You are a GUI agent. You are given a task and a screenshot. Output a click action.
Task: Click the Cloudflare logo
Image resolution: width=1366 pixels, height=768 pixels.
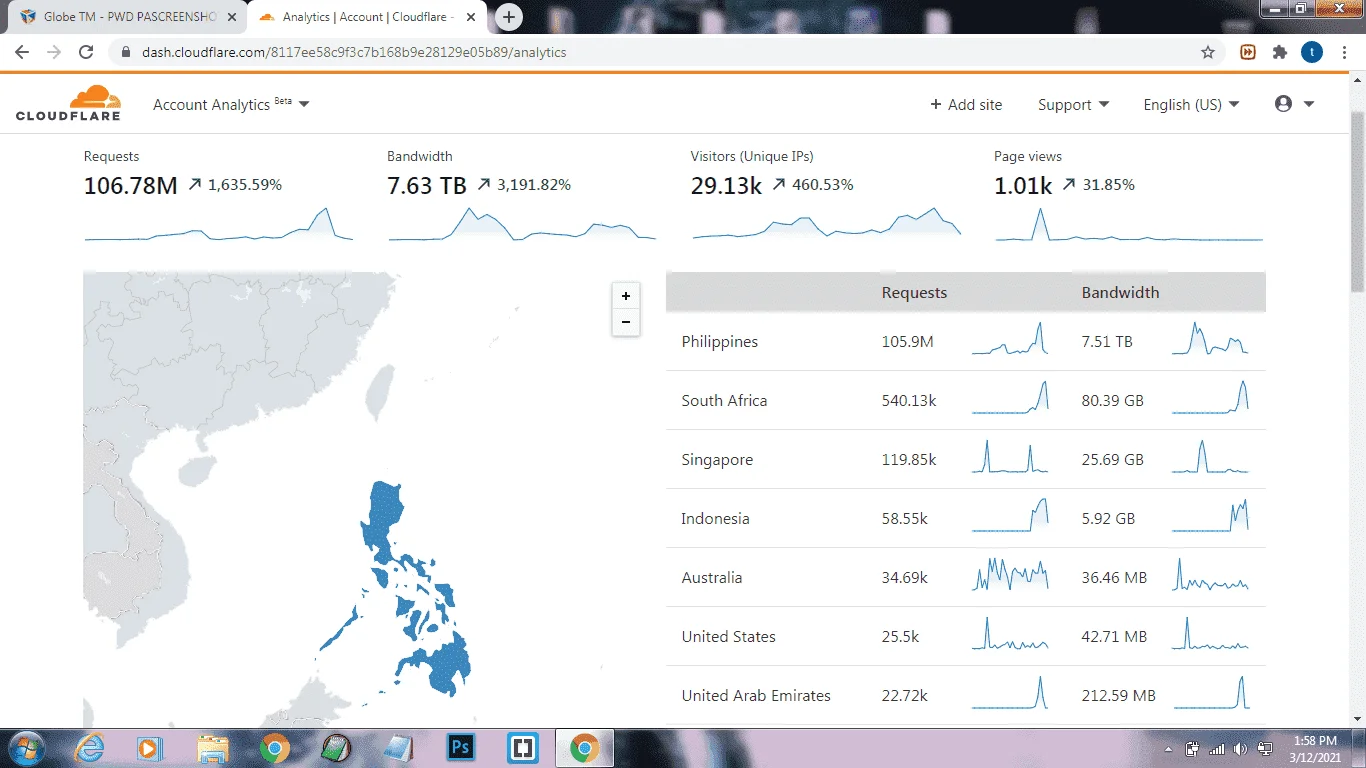pos(68,103)
